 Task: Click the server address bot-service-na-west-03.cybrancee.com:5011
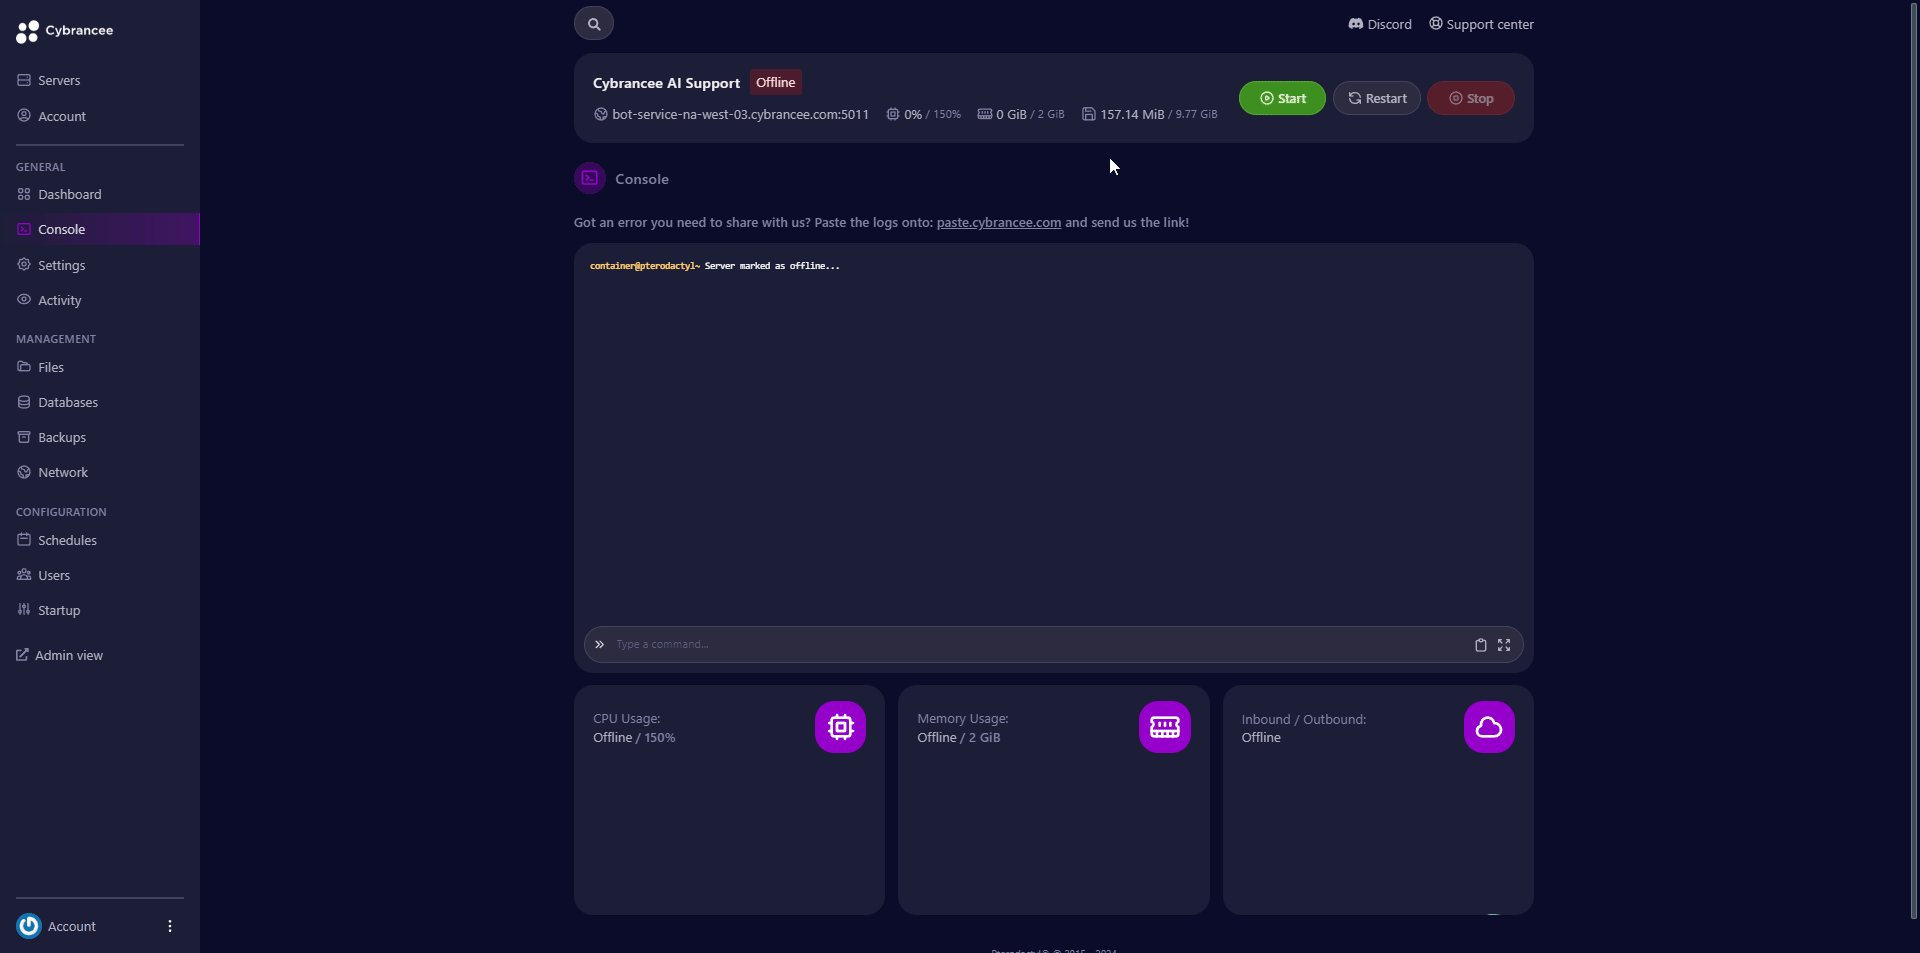[x=740, y=114]
